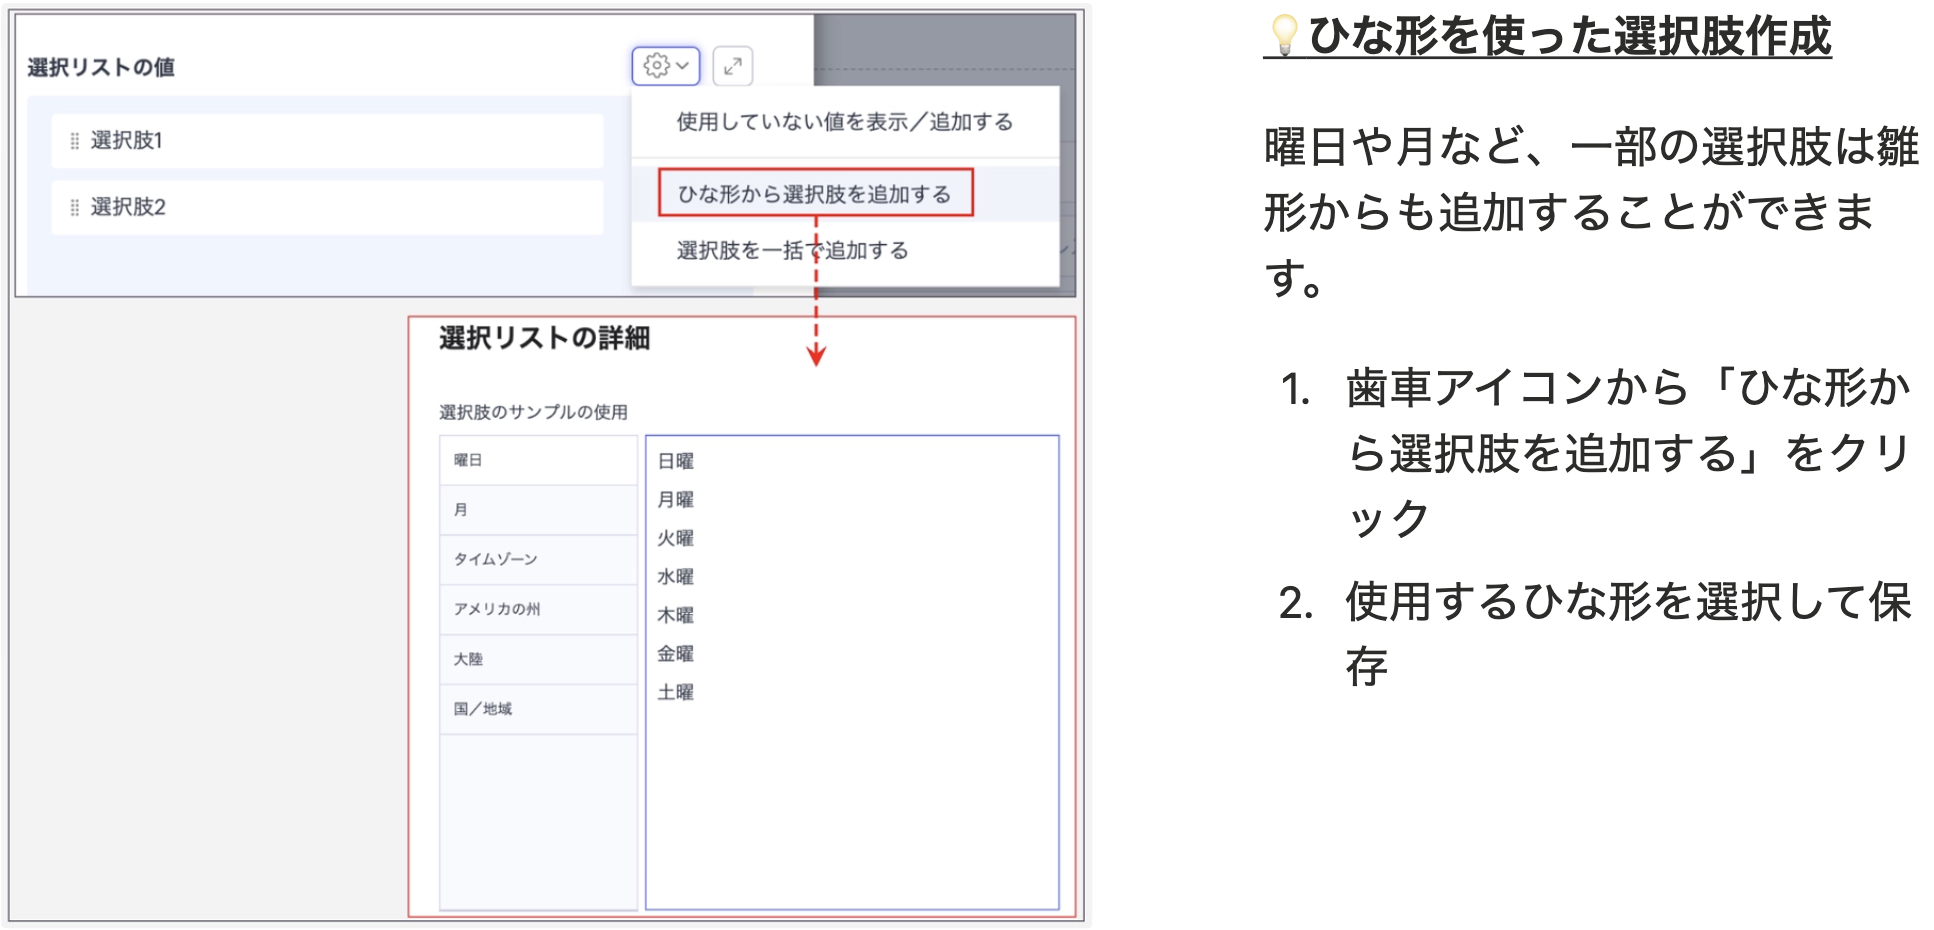Click 水曜 in the sample list
Screen dimensions: 1934x930
click(675, 577)
